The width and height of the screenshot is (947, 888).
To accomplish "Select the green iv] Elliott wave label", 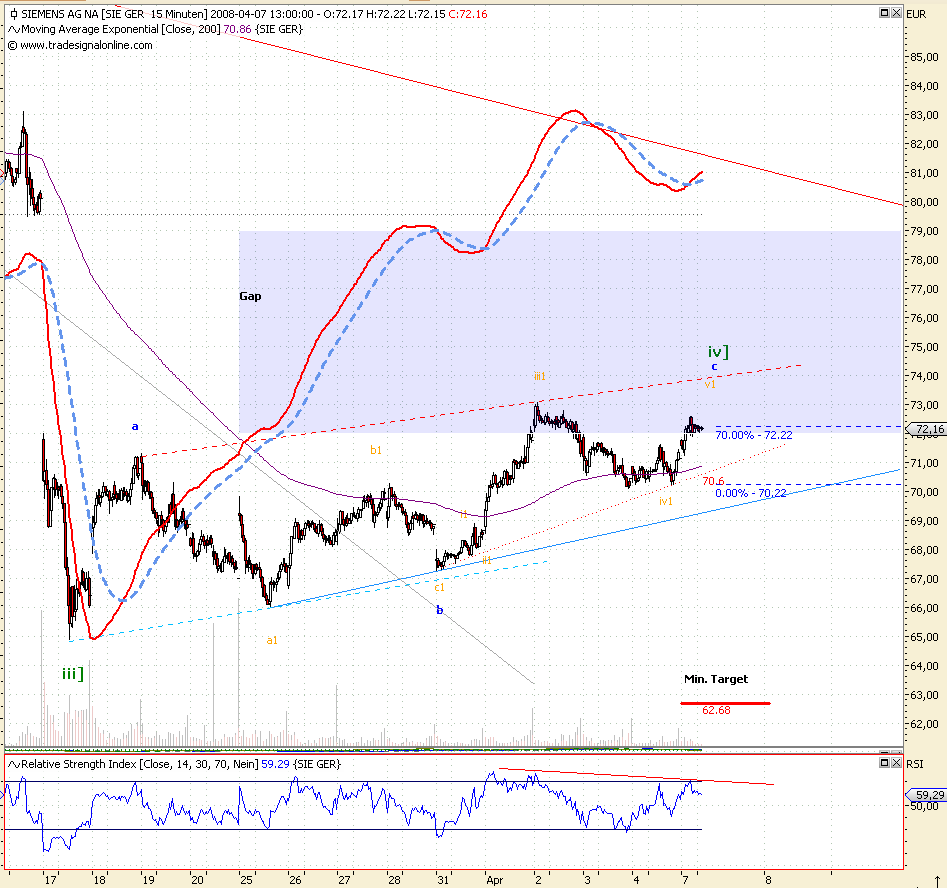I will point(717,352).
